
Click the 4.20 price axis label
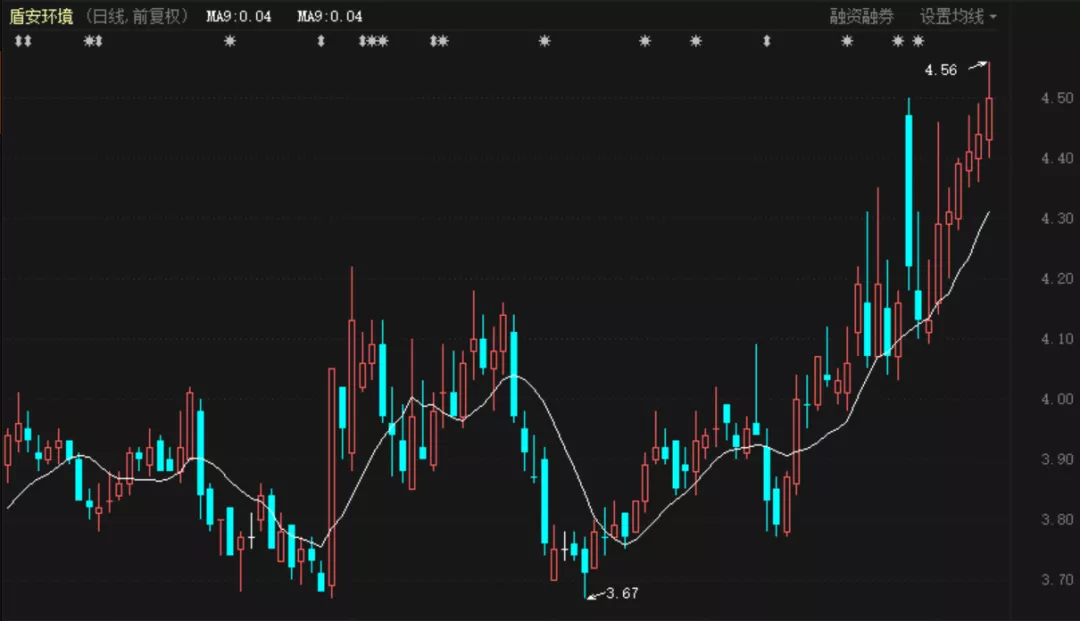[x=1057, y=279]
